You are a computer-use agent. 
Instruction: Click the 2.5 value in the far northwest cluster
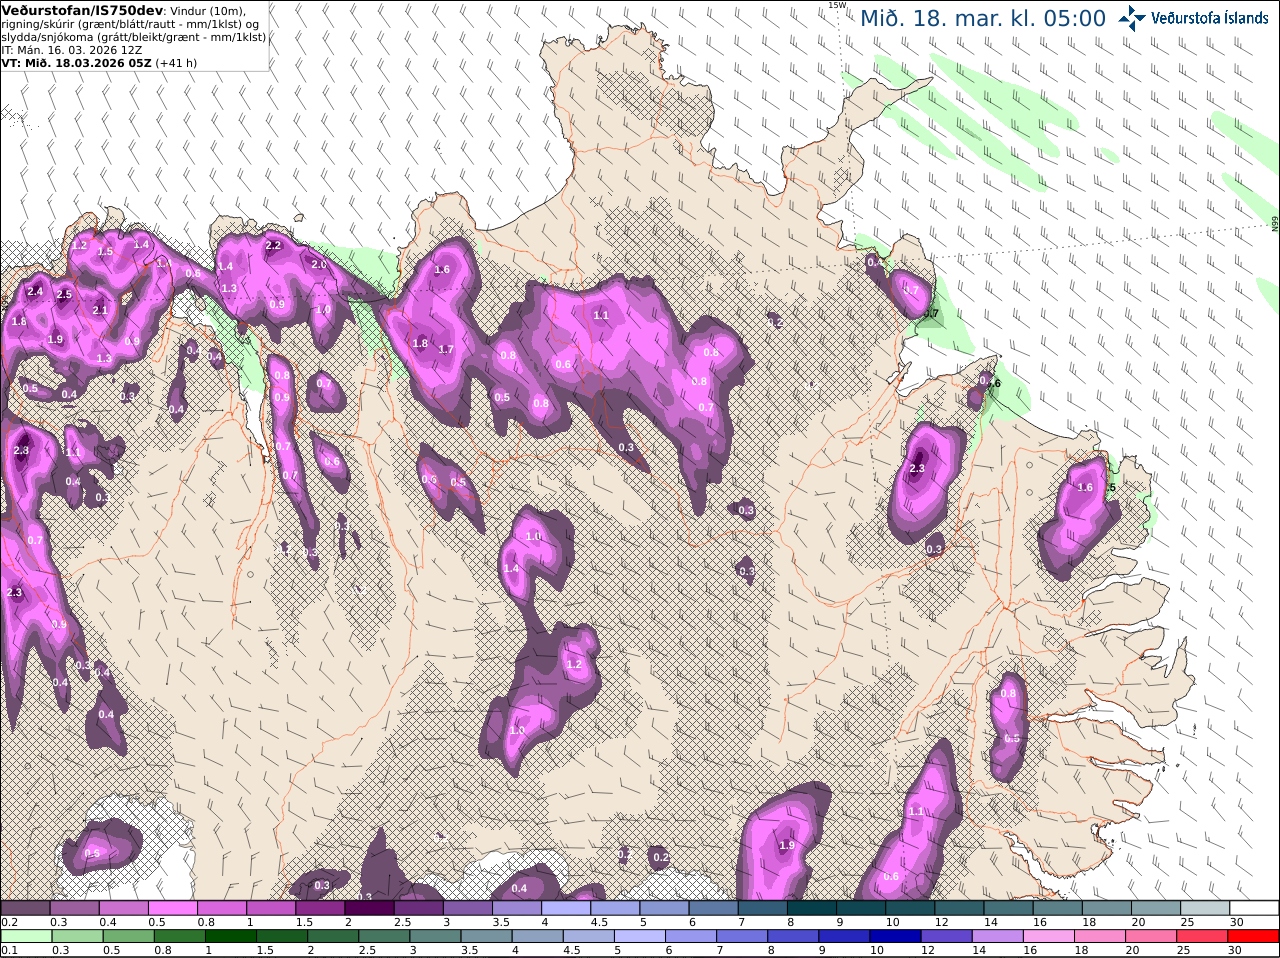[x=65, y=295]
